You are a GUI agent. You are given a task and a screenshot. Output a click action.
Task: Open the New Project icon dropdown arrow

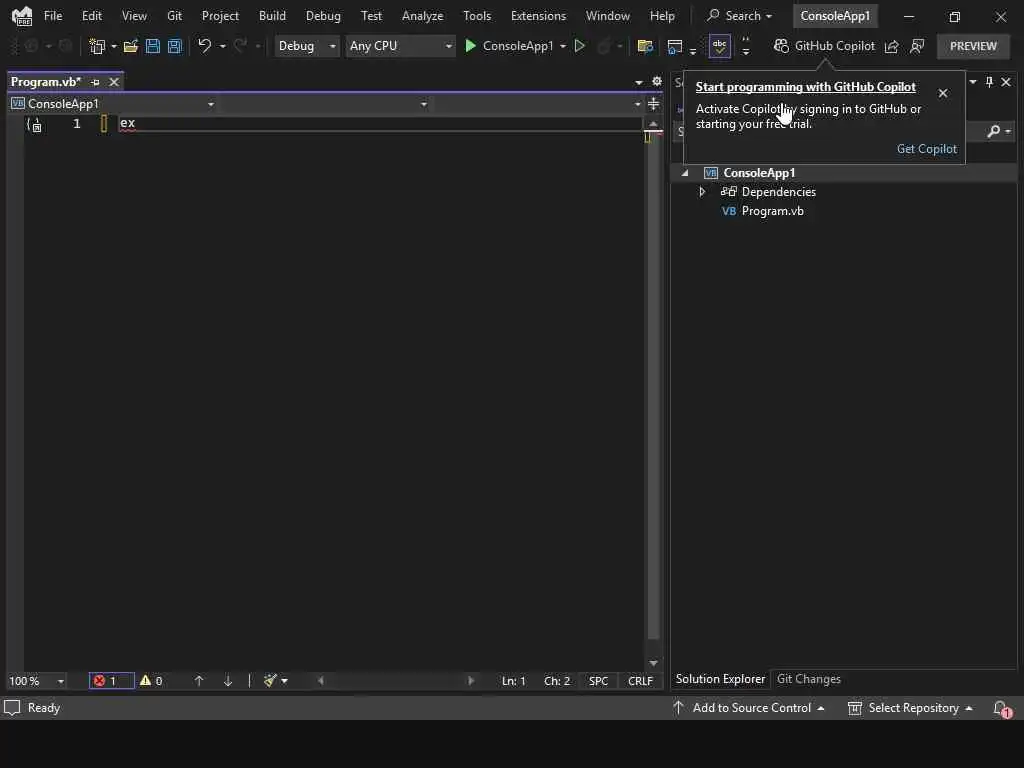(114, 46)
